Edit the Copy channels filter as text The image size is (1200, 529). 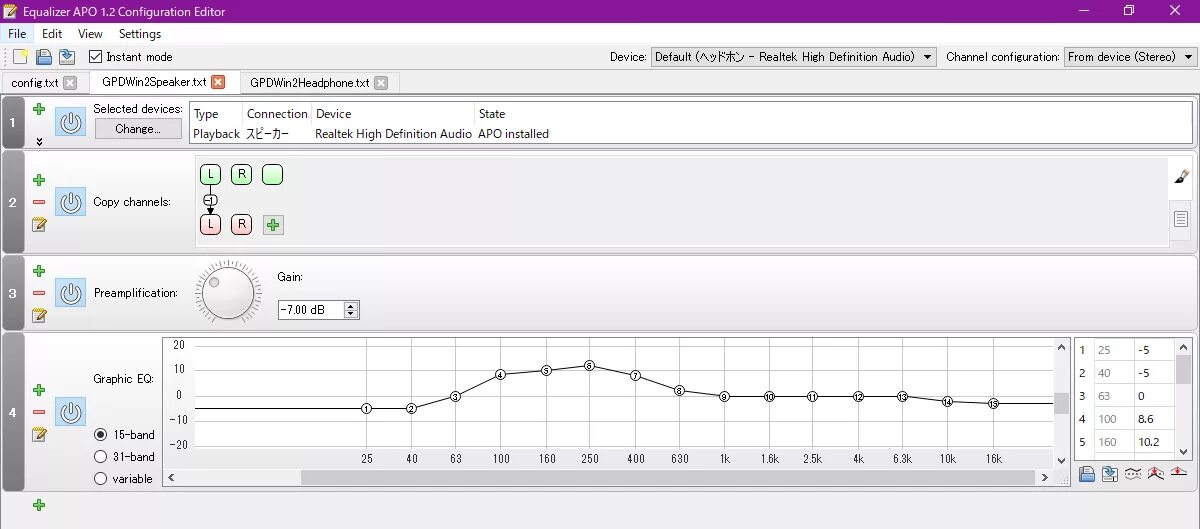coord(39,224)
